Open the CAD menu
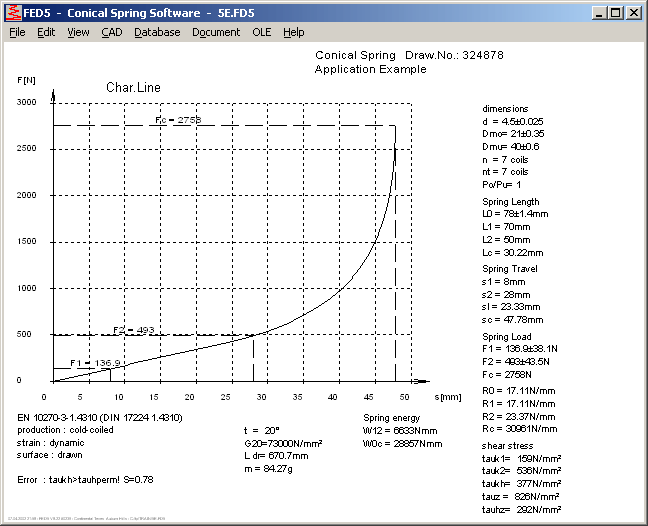The image size is (648, 526). pyautogui.click(x=112, y=32)
